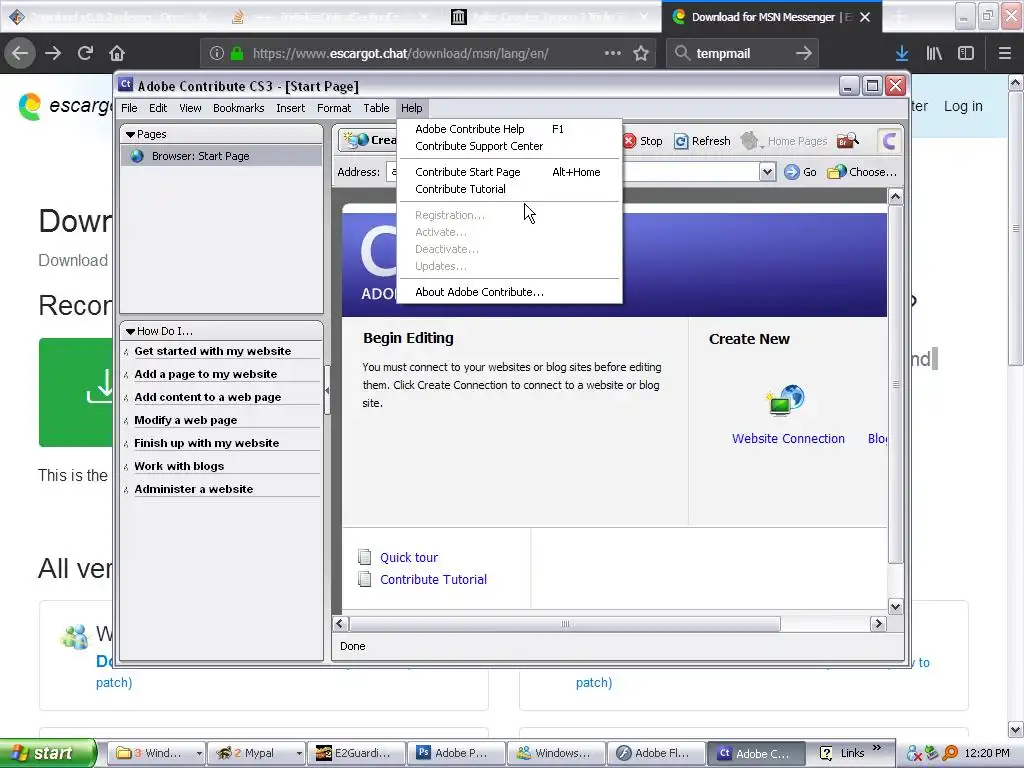Expand the taskbar Links chevron
Image resolution: width=1024 pixels, height=768 pixels.
[876, 748]
